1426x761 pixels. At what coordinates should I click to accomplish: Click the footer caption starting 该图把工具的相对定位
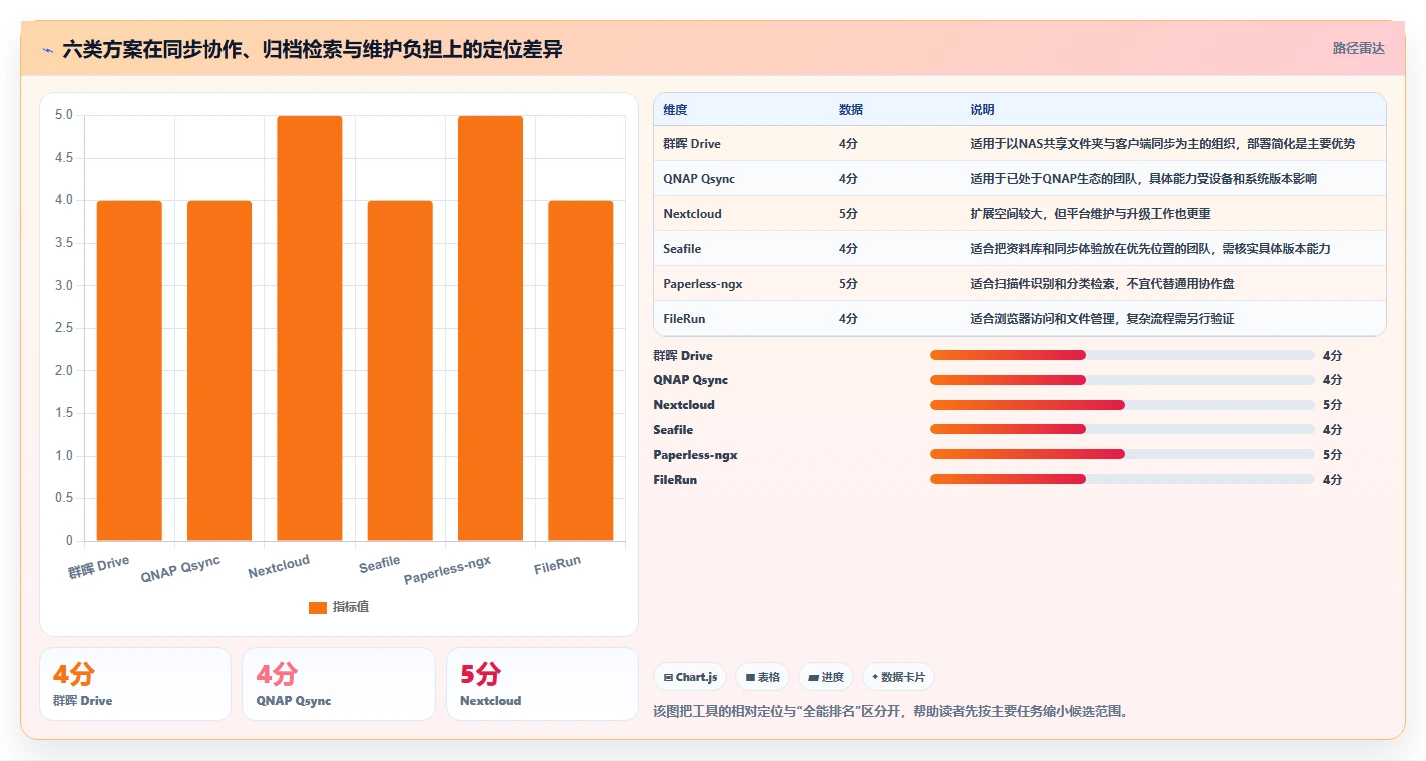click(x=890, y=712)
